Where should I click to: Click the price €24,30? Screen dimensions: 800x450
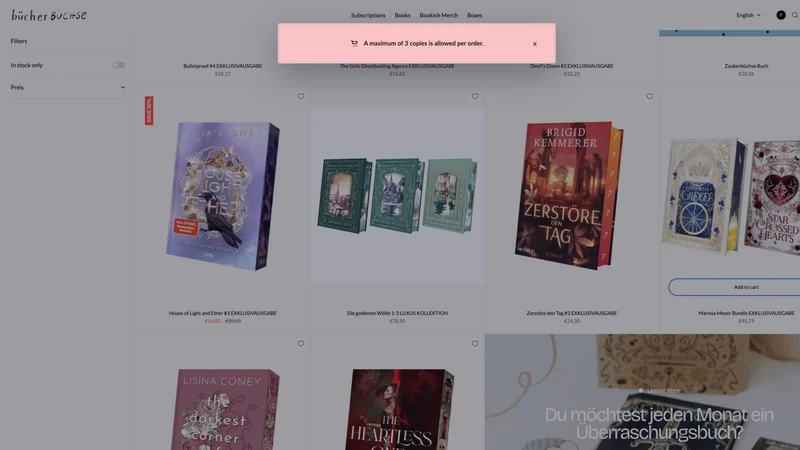point(571,321)
